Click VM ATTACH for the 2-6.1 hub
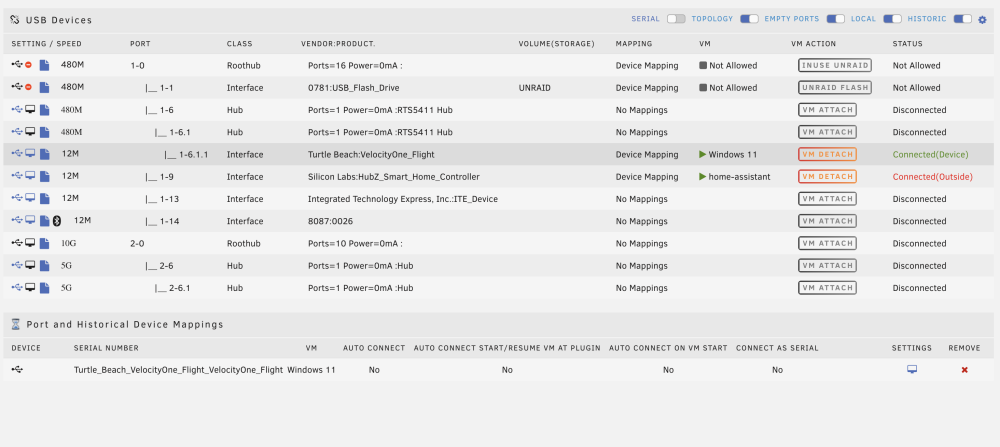The height and width of the screenshot is (447, 1000). coord(827,288)
